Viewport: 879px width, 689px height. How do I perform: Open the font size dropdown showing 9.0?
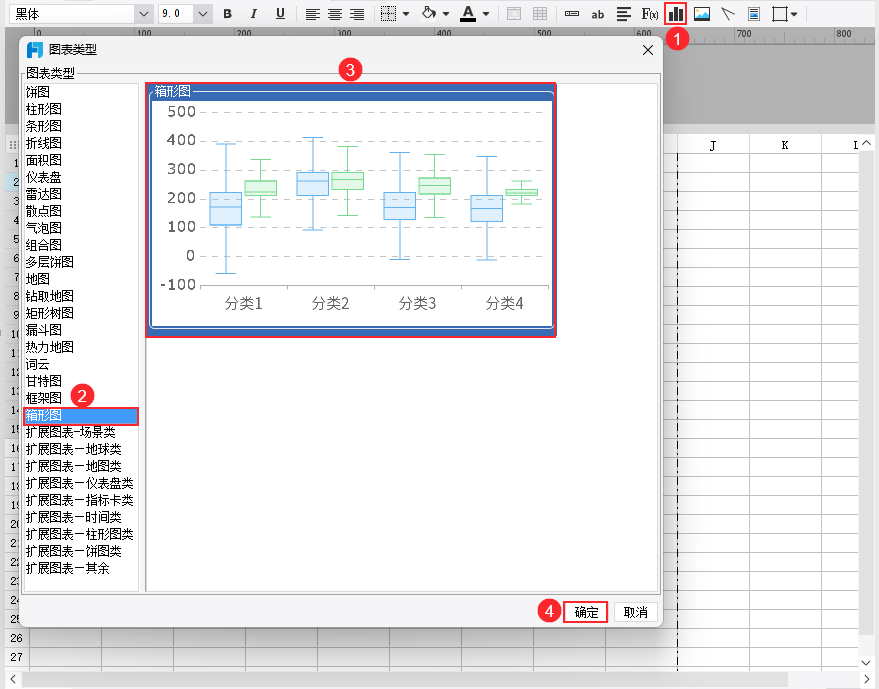tap(204, 14)
